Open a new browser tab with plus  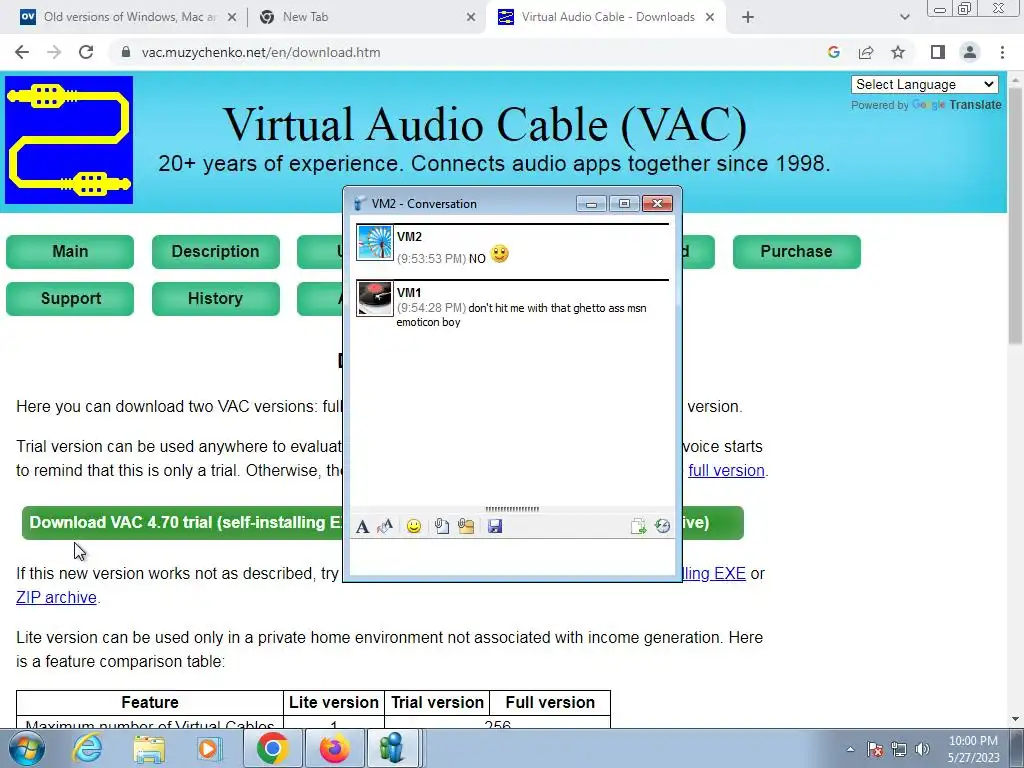pos(748,18)
